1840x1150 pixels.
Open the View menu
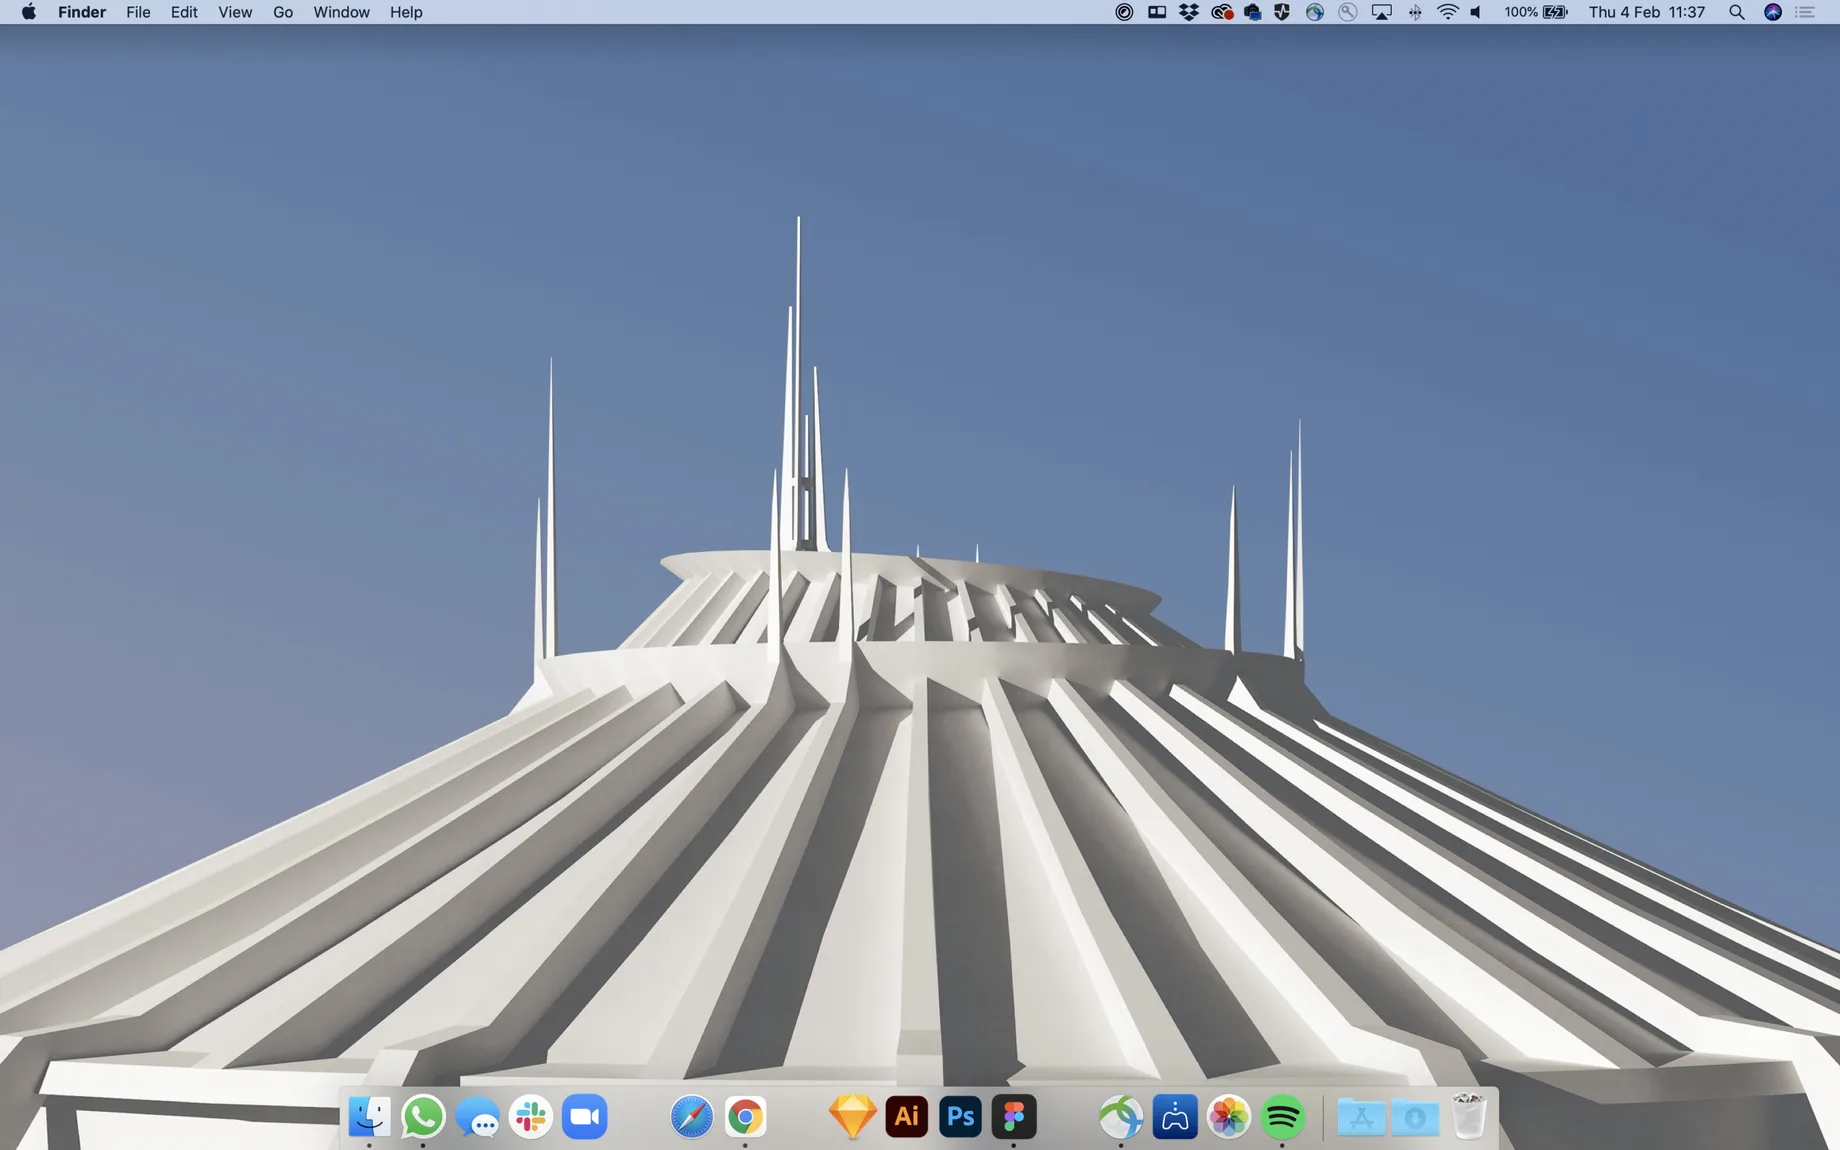pyautogui.click(x=235, y=12)
